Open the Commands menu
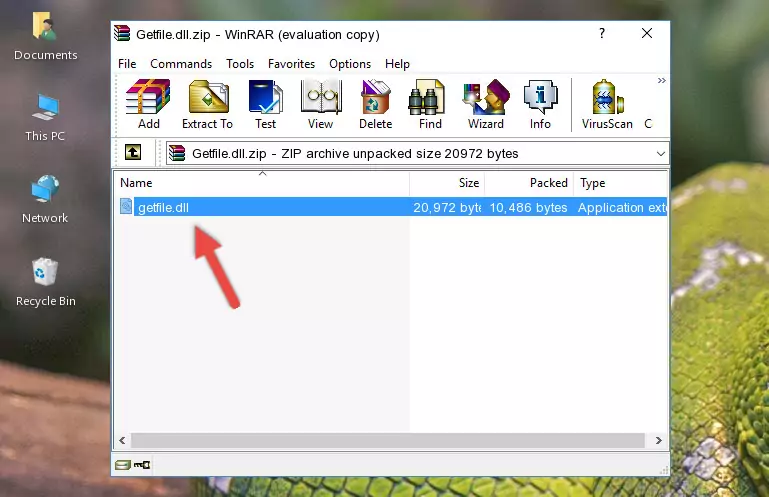769x497 pixels. click(x=181, y=64)
